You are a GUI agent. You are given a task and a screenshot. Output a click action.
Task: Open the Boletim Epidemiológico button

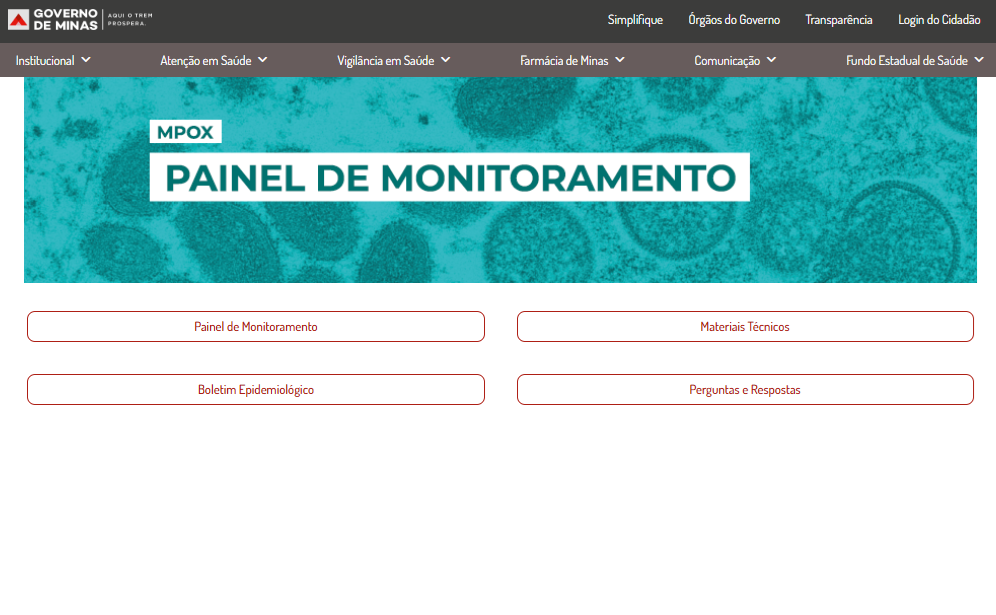(x=256, y=390)
